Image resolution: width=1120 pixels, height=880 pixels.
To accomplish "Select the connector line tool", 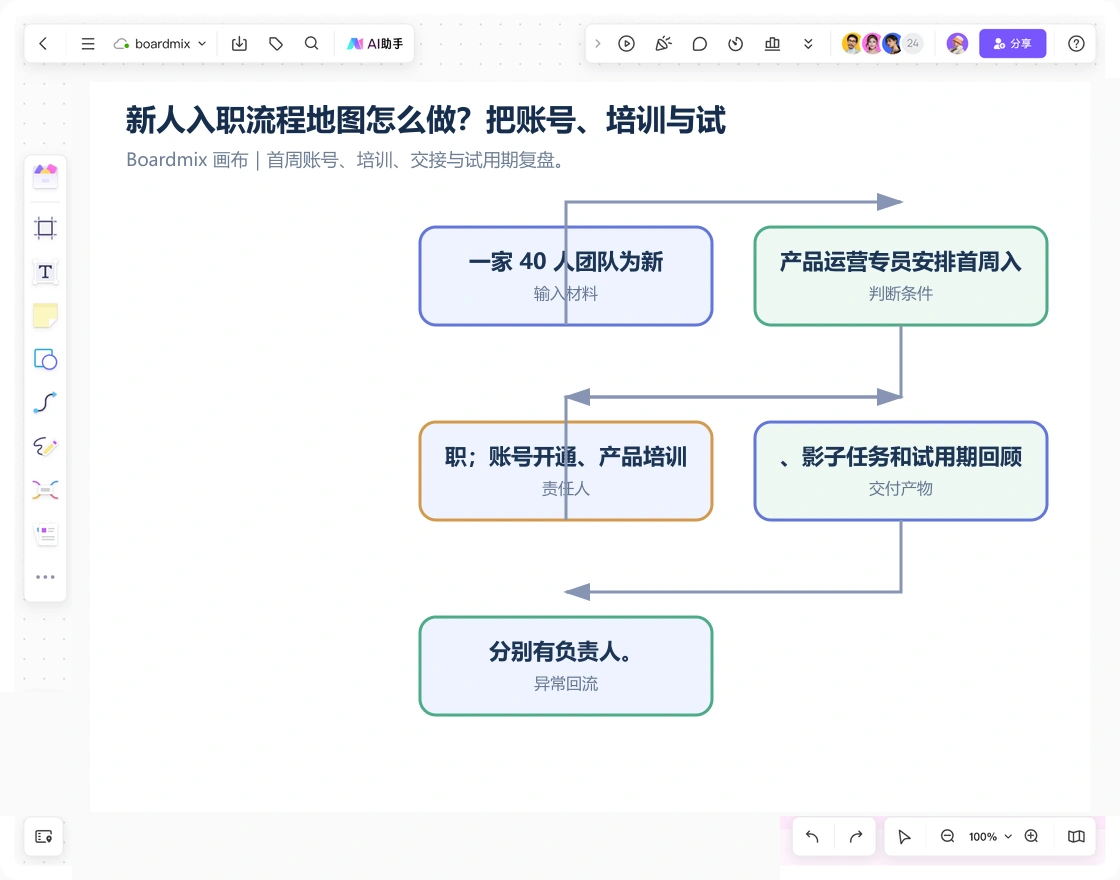I will 45,403.
